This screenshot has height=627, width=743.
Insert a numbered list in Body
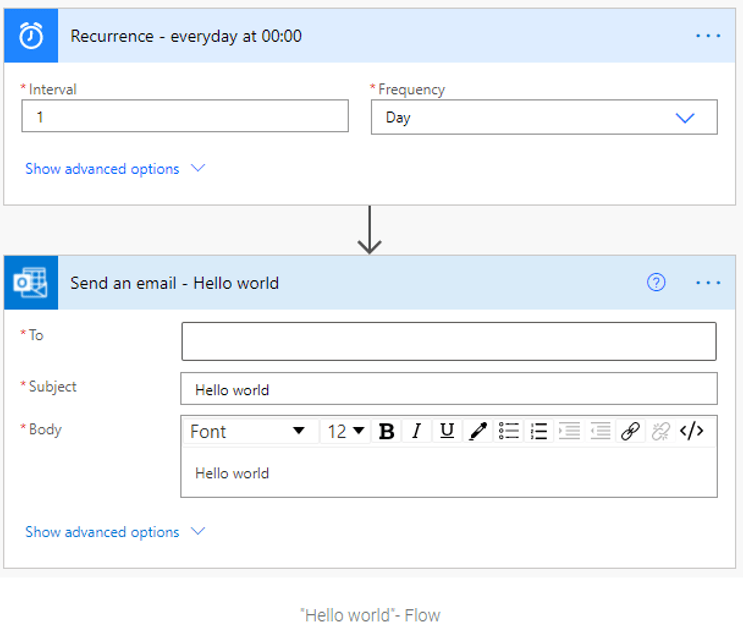pyautogui.click(x=539, y=431)
